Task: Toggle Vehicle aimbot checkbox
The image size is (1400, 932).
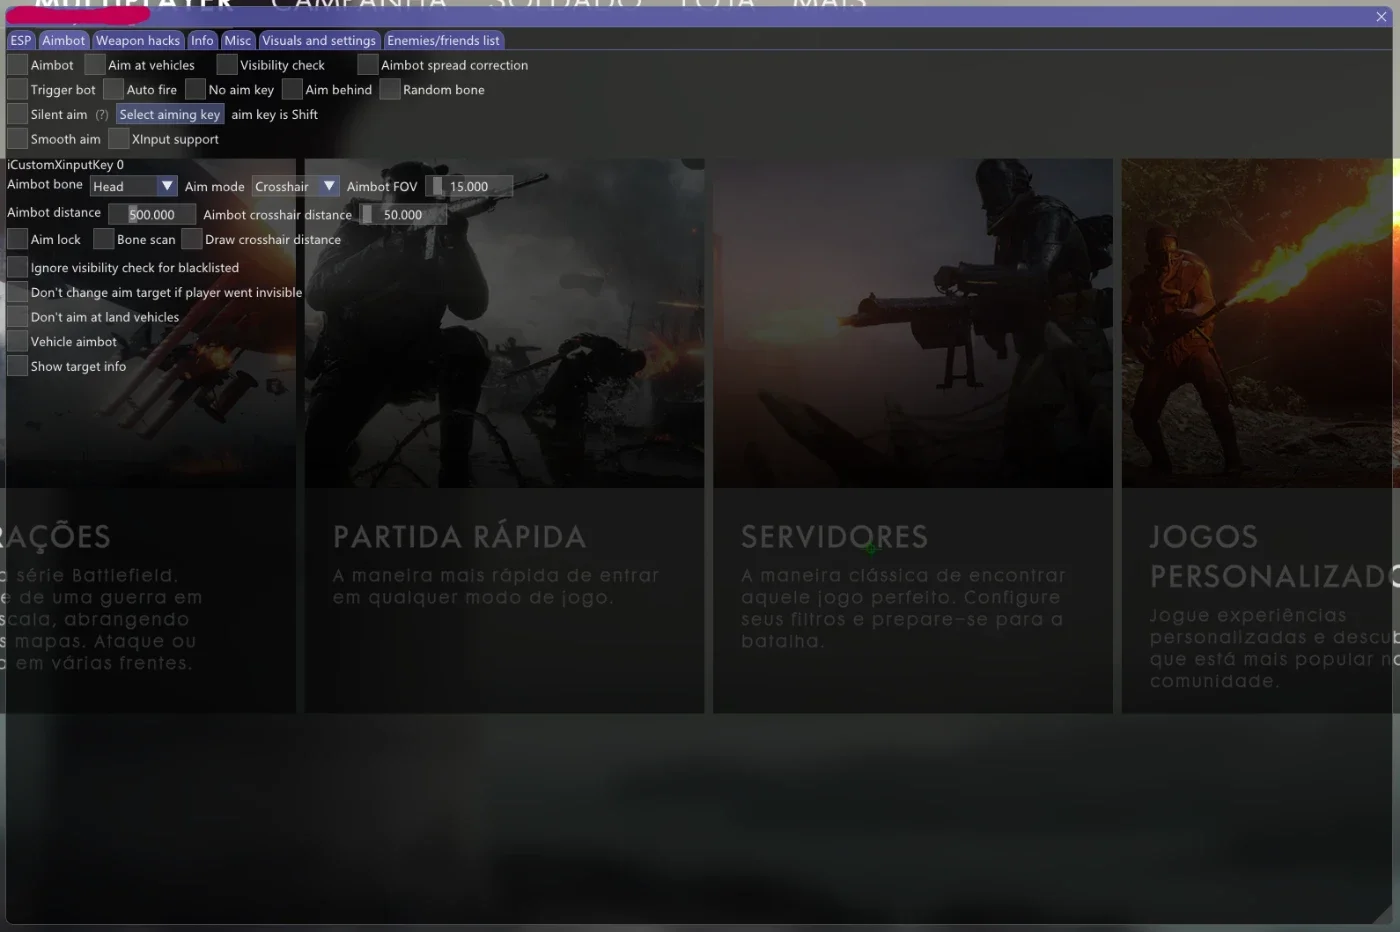Action: (x=17, y=341)
